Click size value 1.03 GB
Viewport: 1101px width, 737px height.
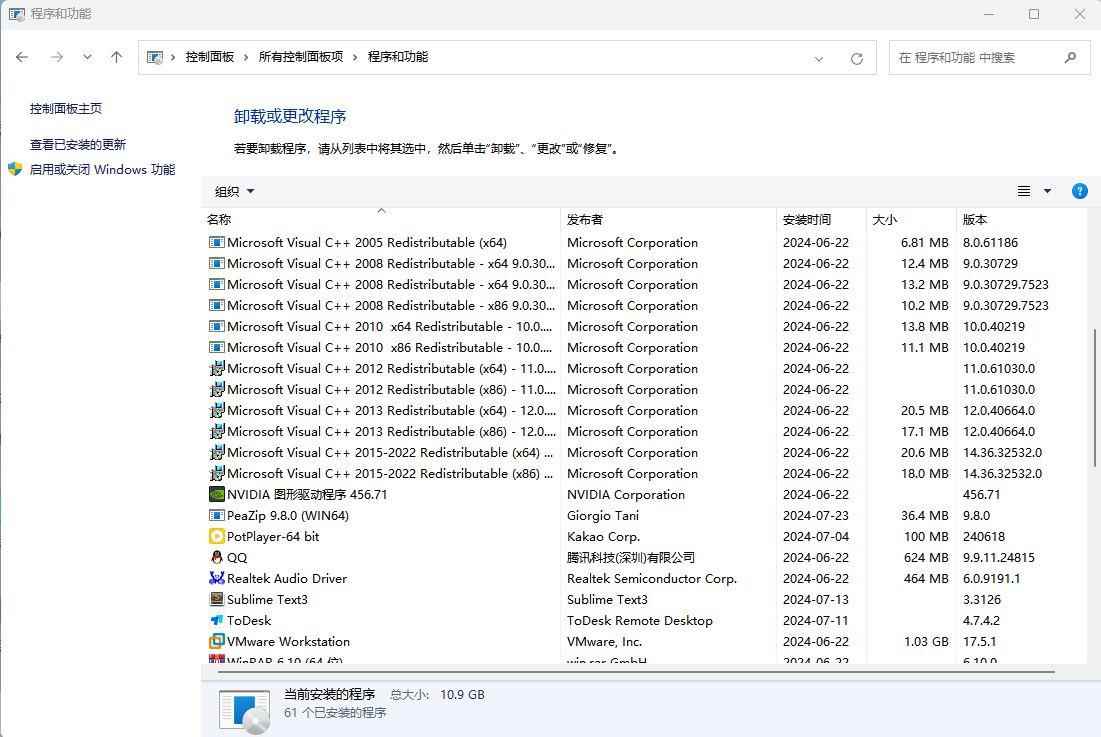(x=926, y=642)
